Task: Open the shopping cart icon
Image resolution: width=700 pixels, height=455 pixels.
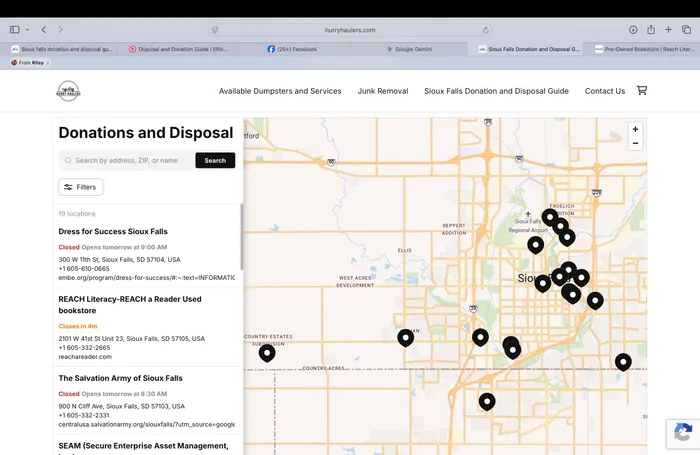Action: [x=642, y=90]
